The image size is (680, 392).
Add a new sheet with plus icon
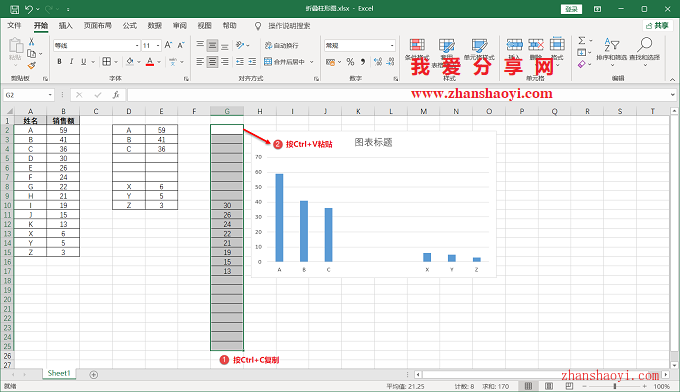tap(94, 374)
